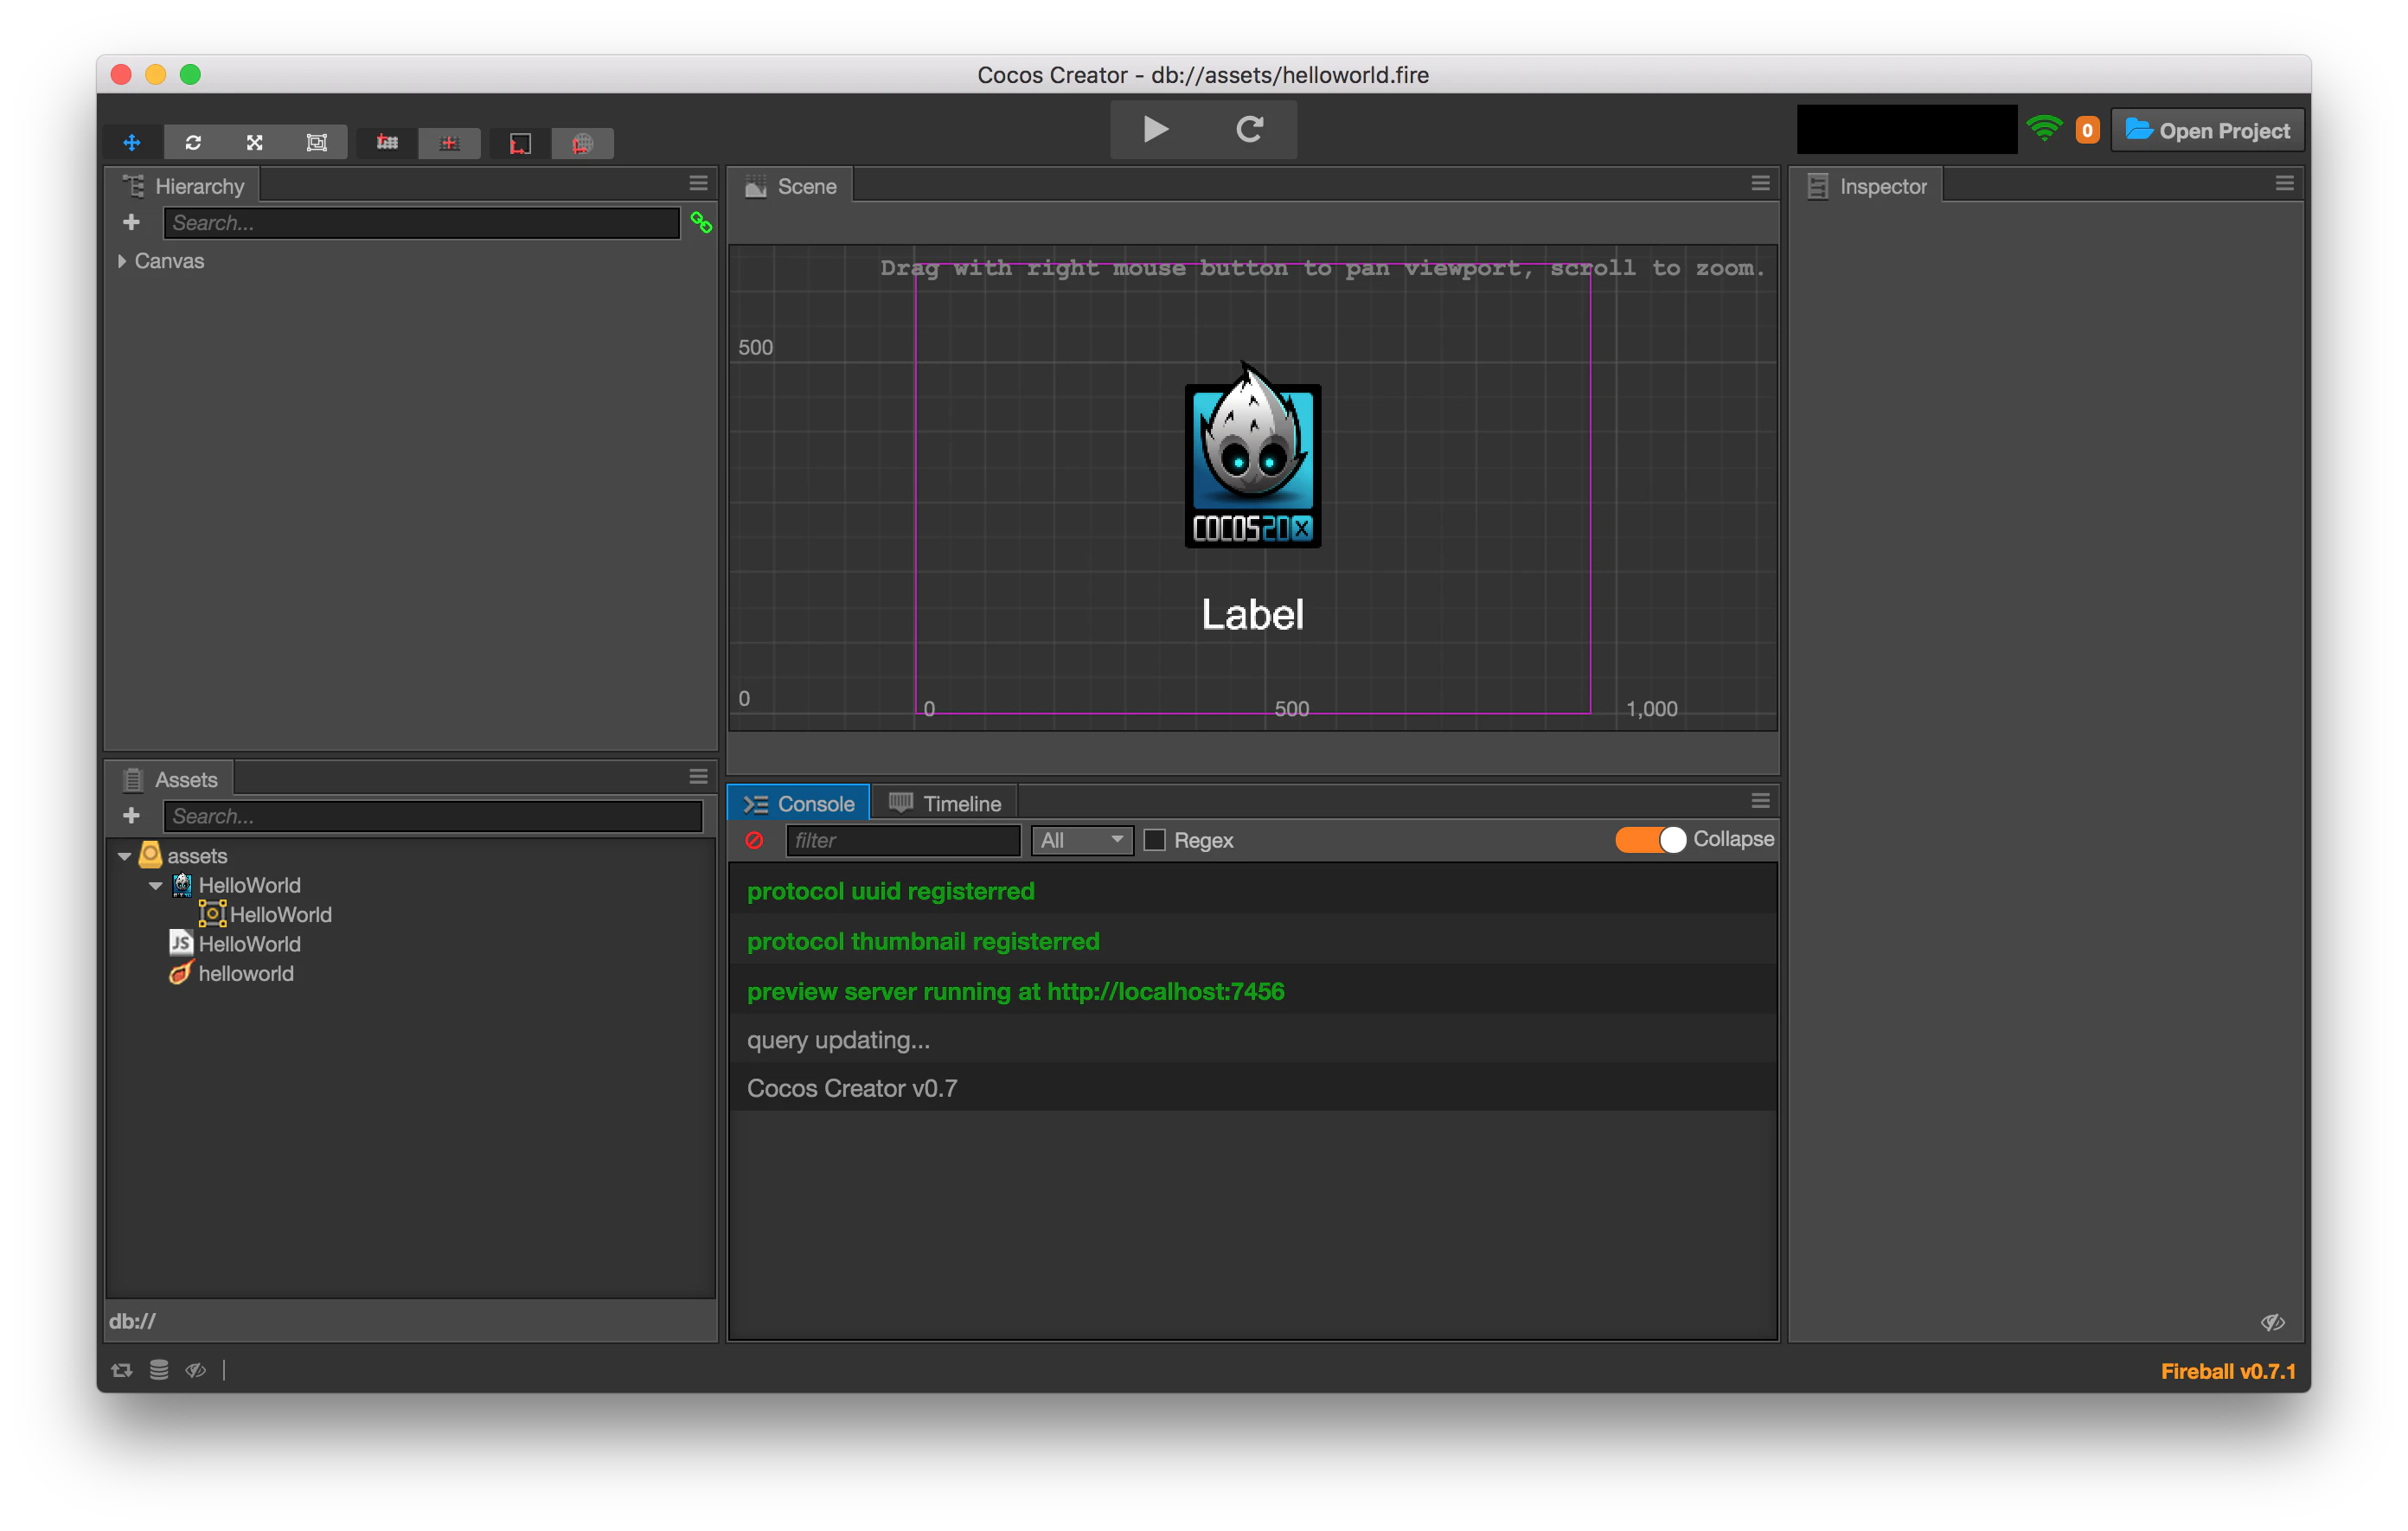Enable the Regex checkbox
This screenshot has height=1531, width=2408.
(1155, 840)
